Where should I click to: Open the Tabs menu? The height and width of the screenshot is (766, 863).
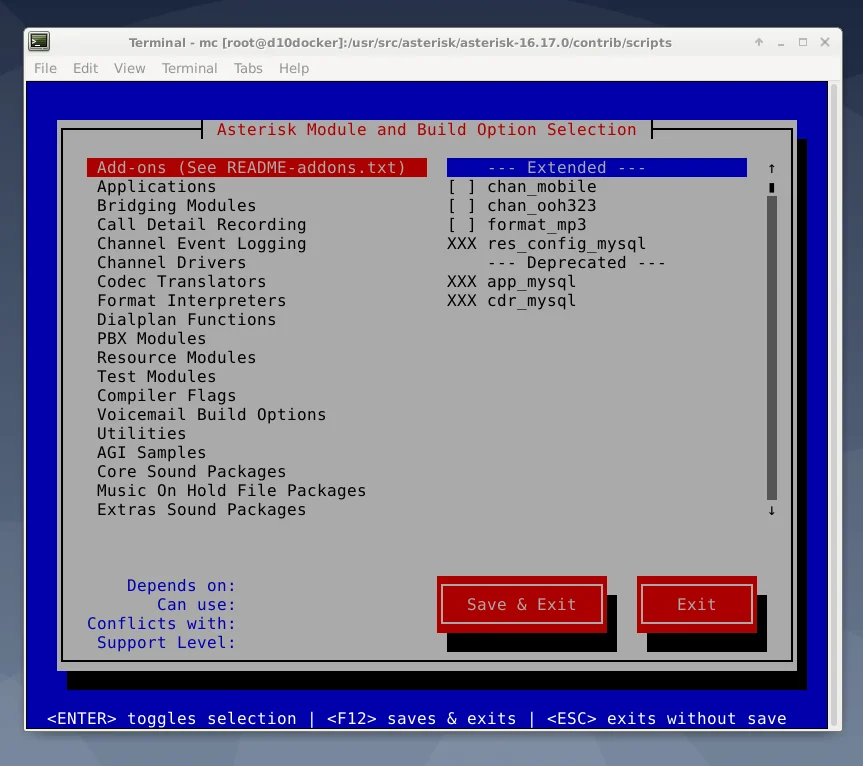pos(248,68)
